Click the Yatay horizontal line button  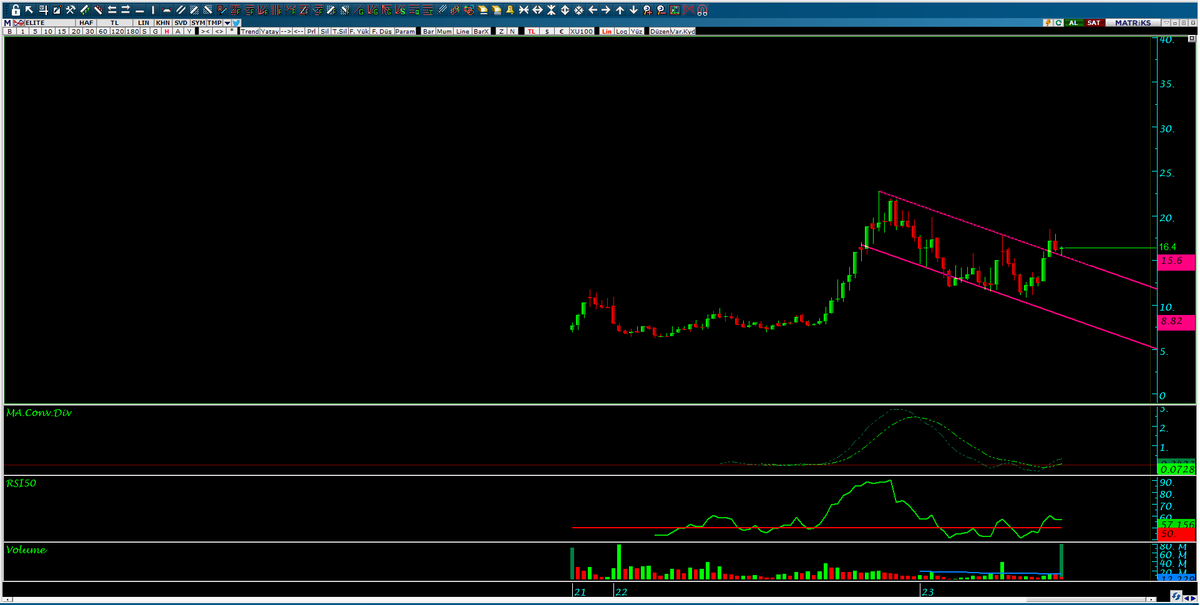(269, 31)
